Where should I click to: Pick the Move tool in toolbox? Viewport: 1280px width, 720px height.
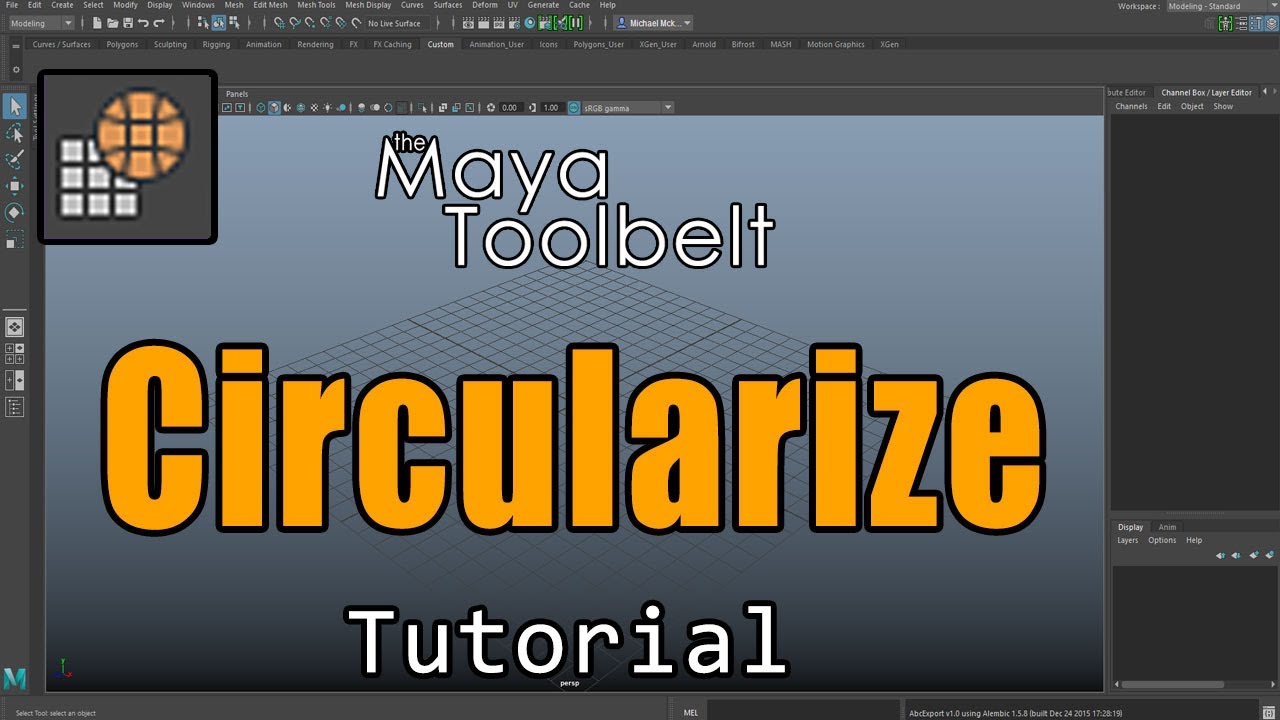point(15,186)
